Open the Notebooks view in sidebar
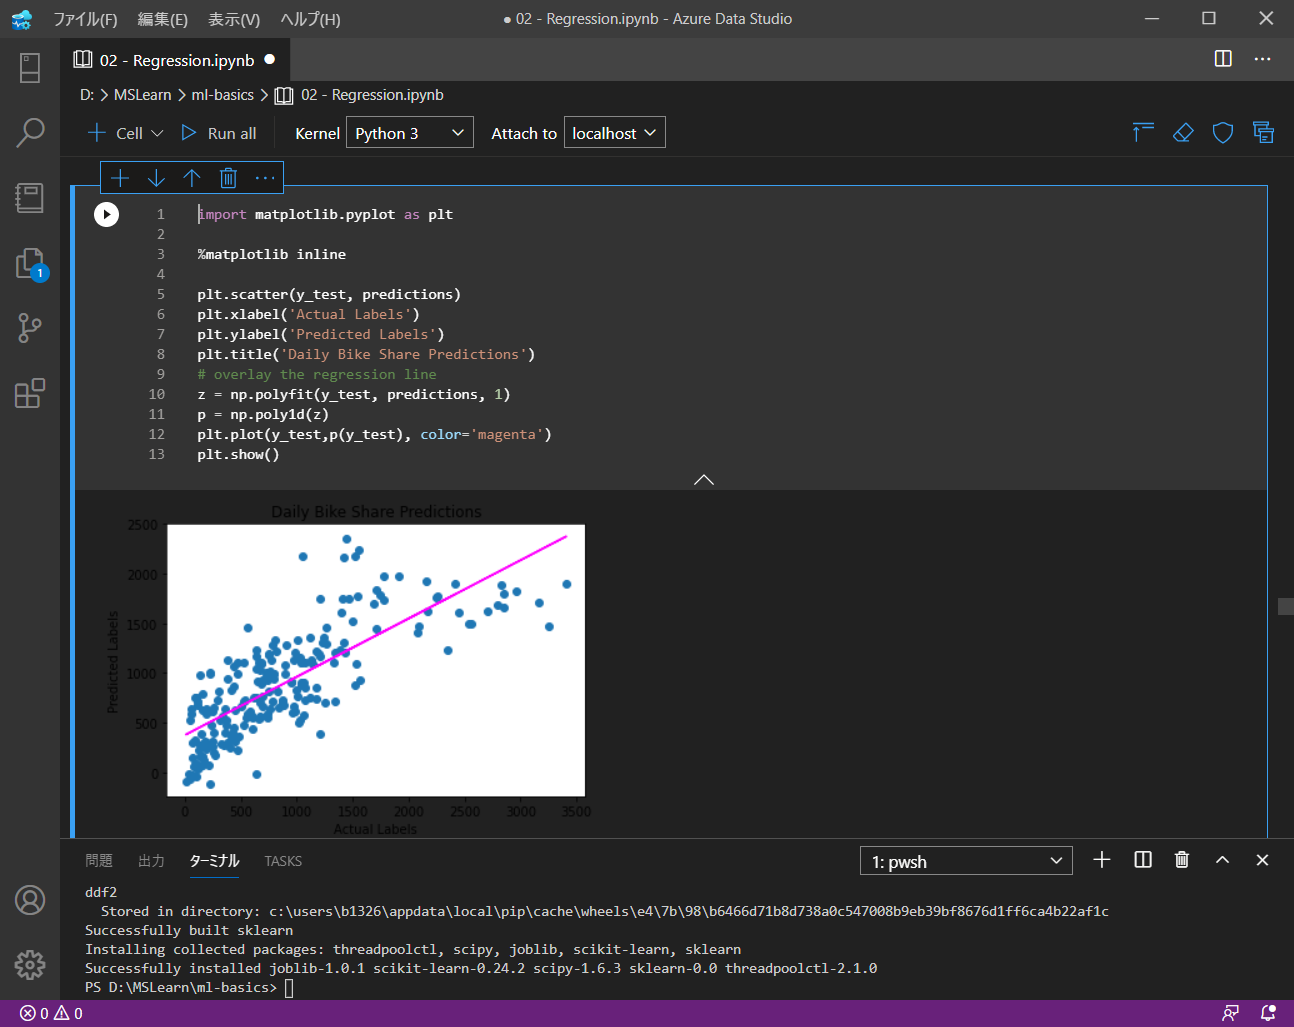This screenshot has width=1294, height=1027. [30, 197]
